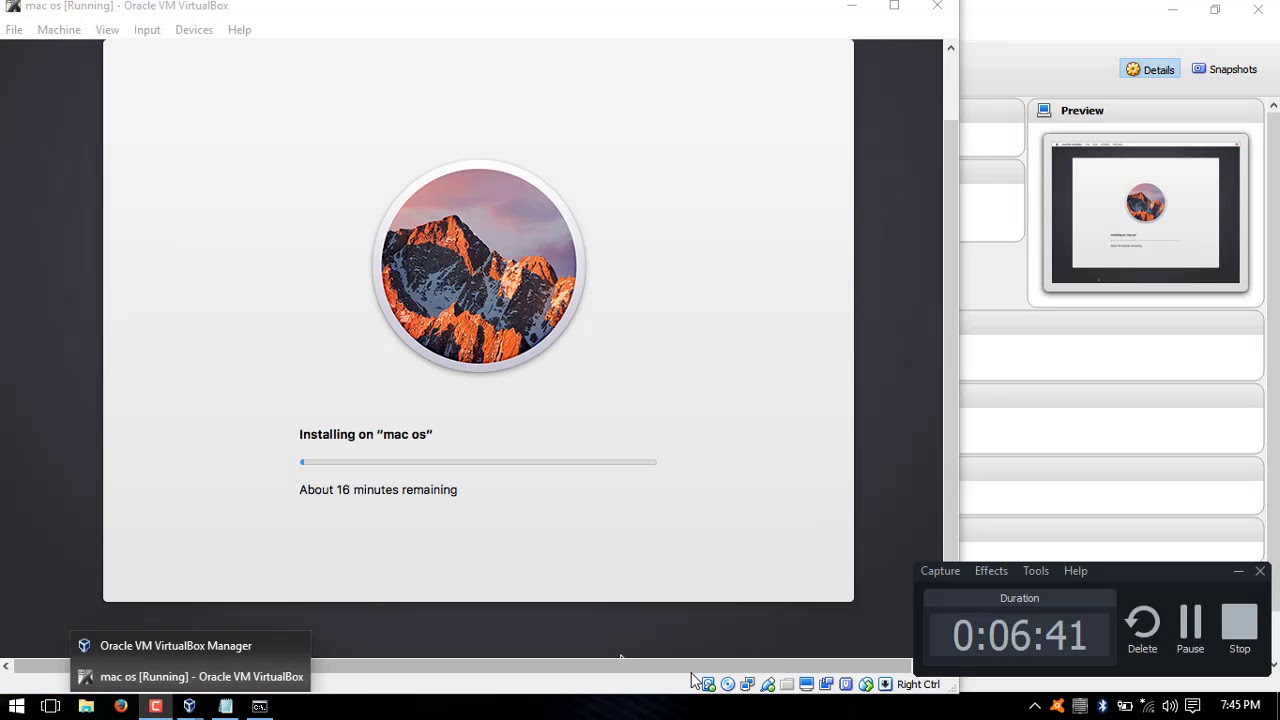The height and width of the screenshot is (720, 1280).
Task: Click the mouse integration status icon
Action: pyautogui.click(x=866, y=684)
